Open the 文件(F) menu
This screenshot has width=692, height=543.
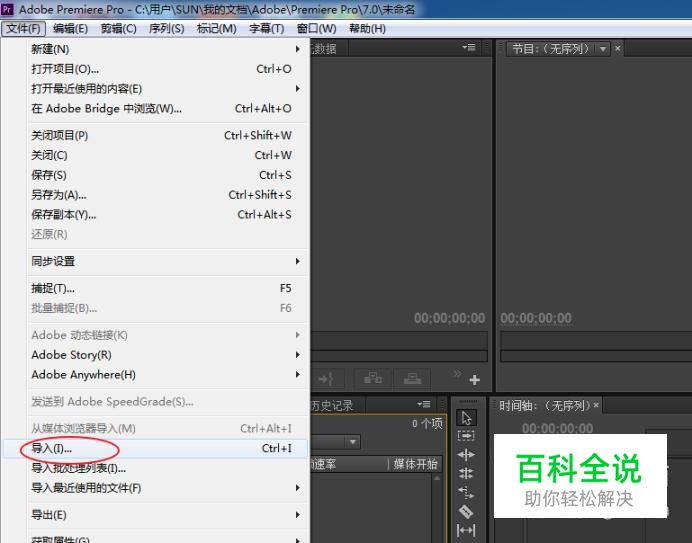[23, 29]
